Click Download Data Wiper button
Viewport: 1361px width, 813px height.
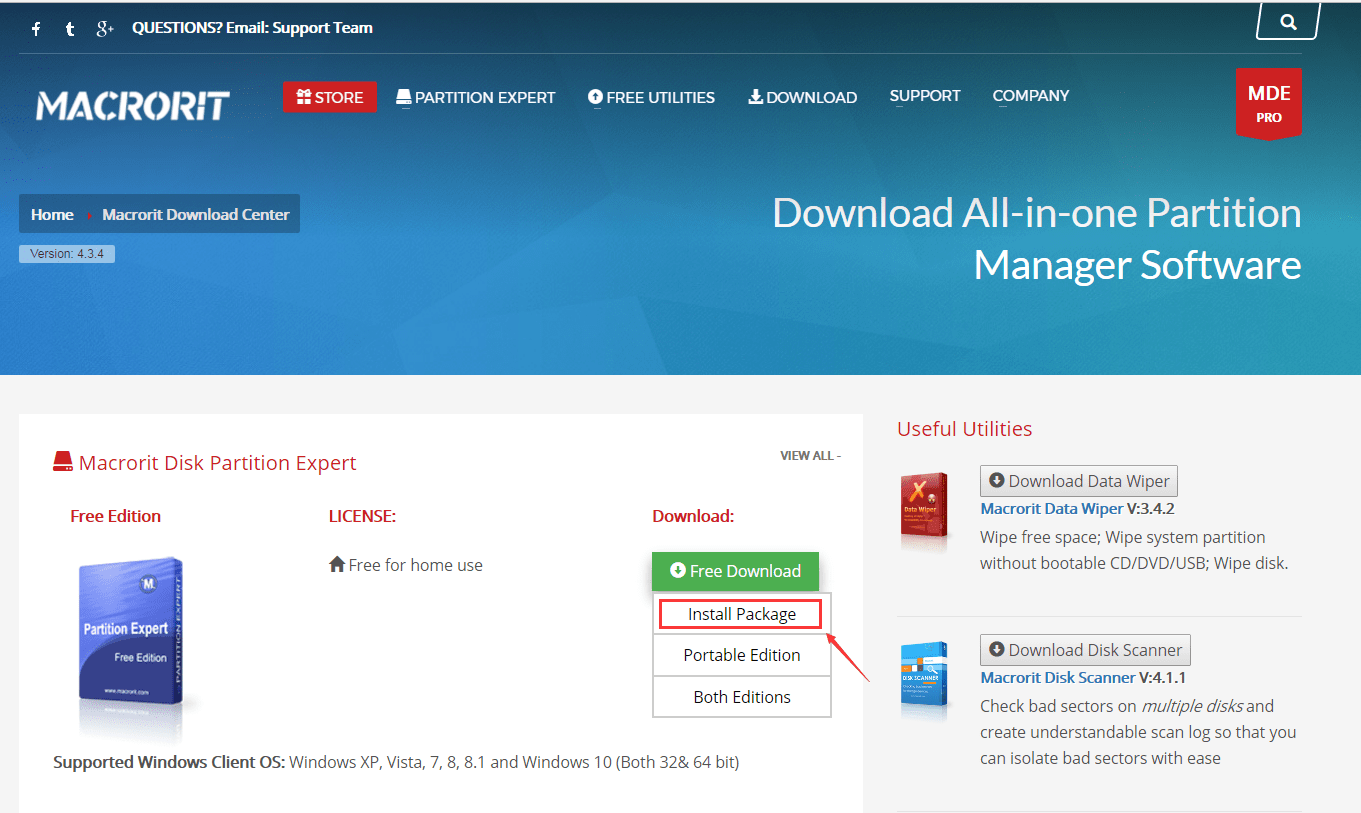point(1079,481)
